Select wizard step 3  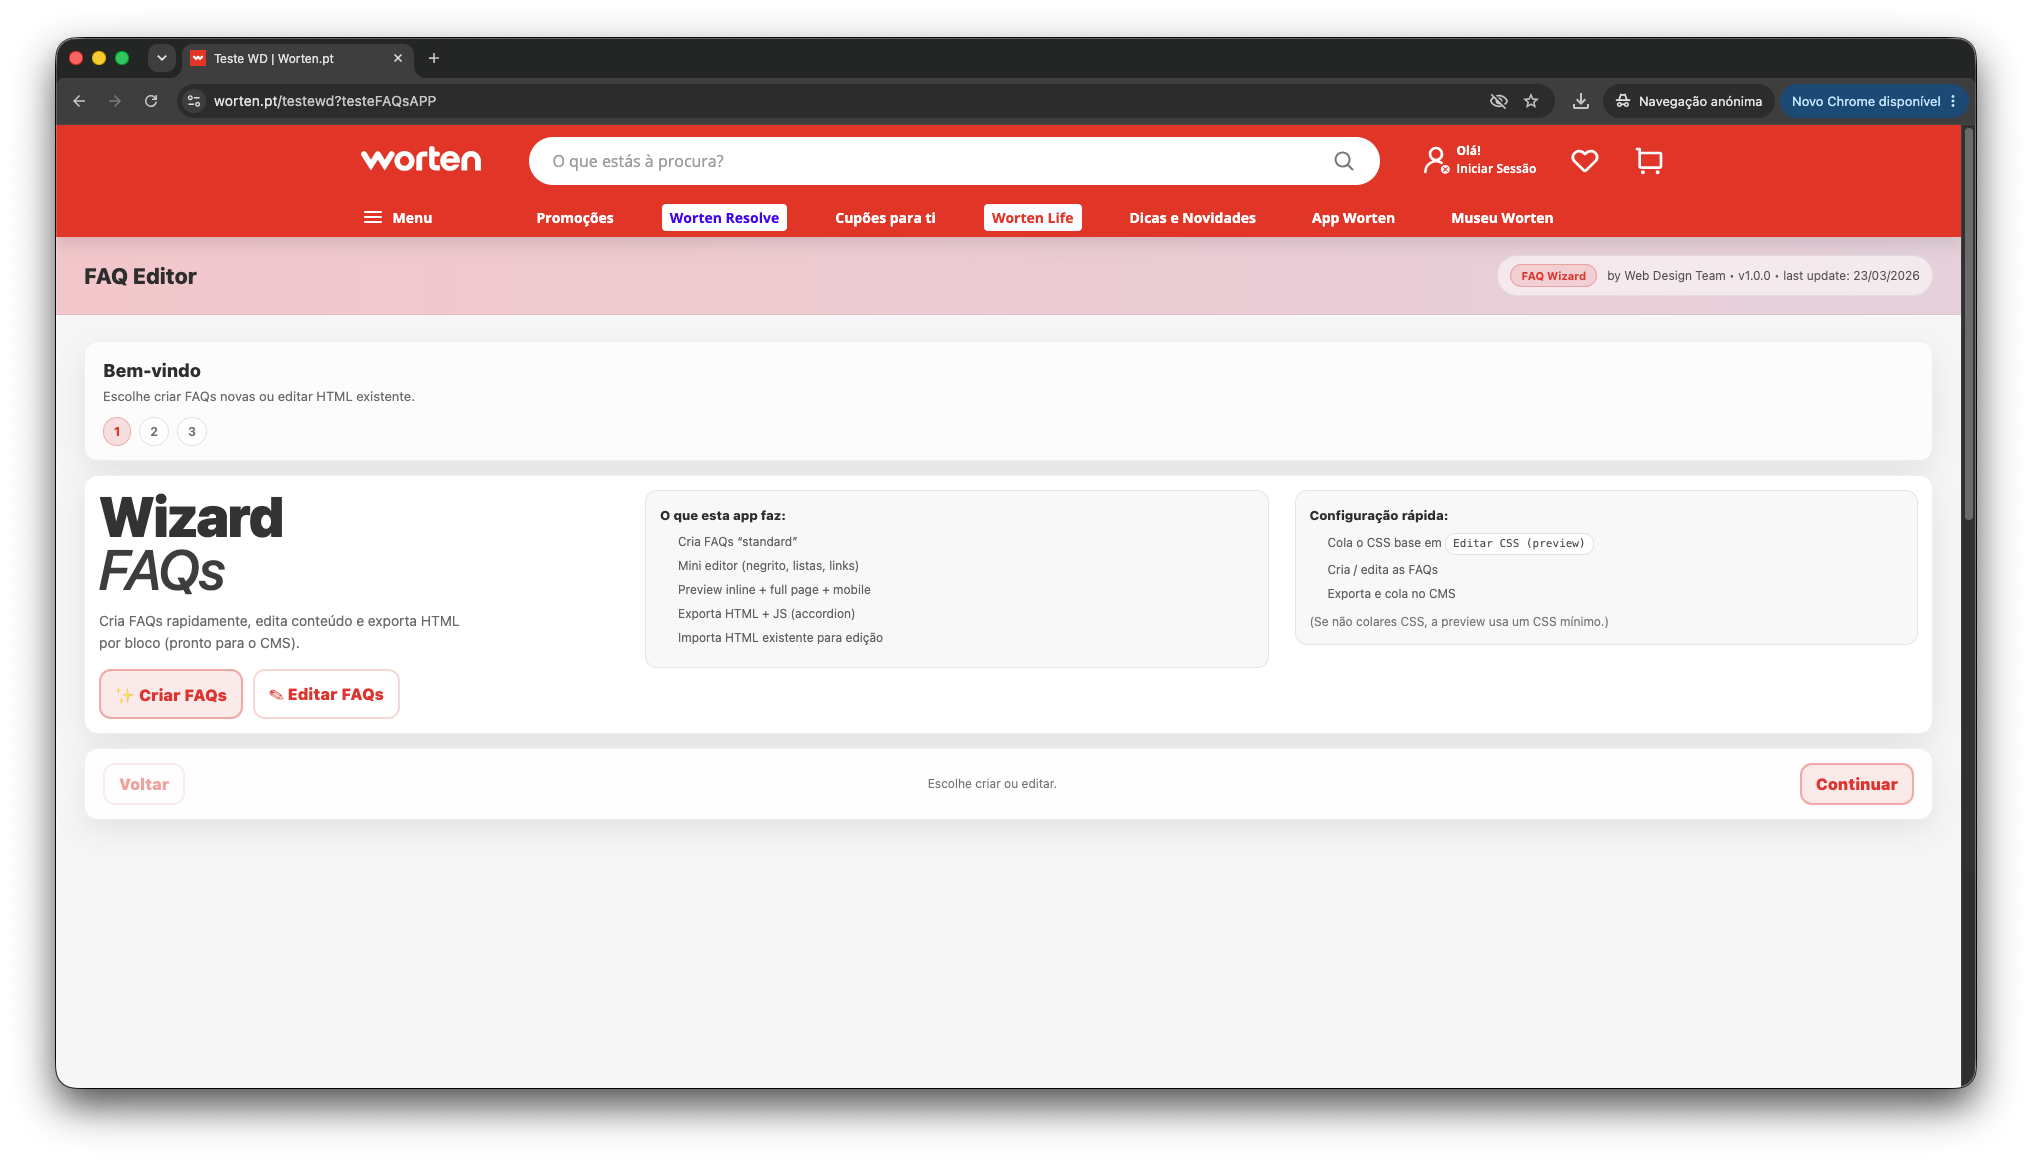coord(192,432)
